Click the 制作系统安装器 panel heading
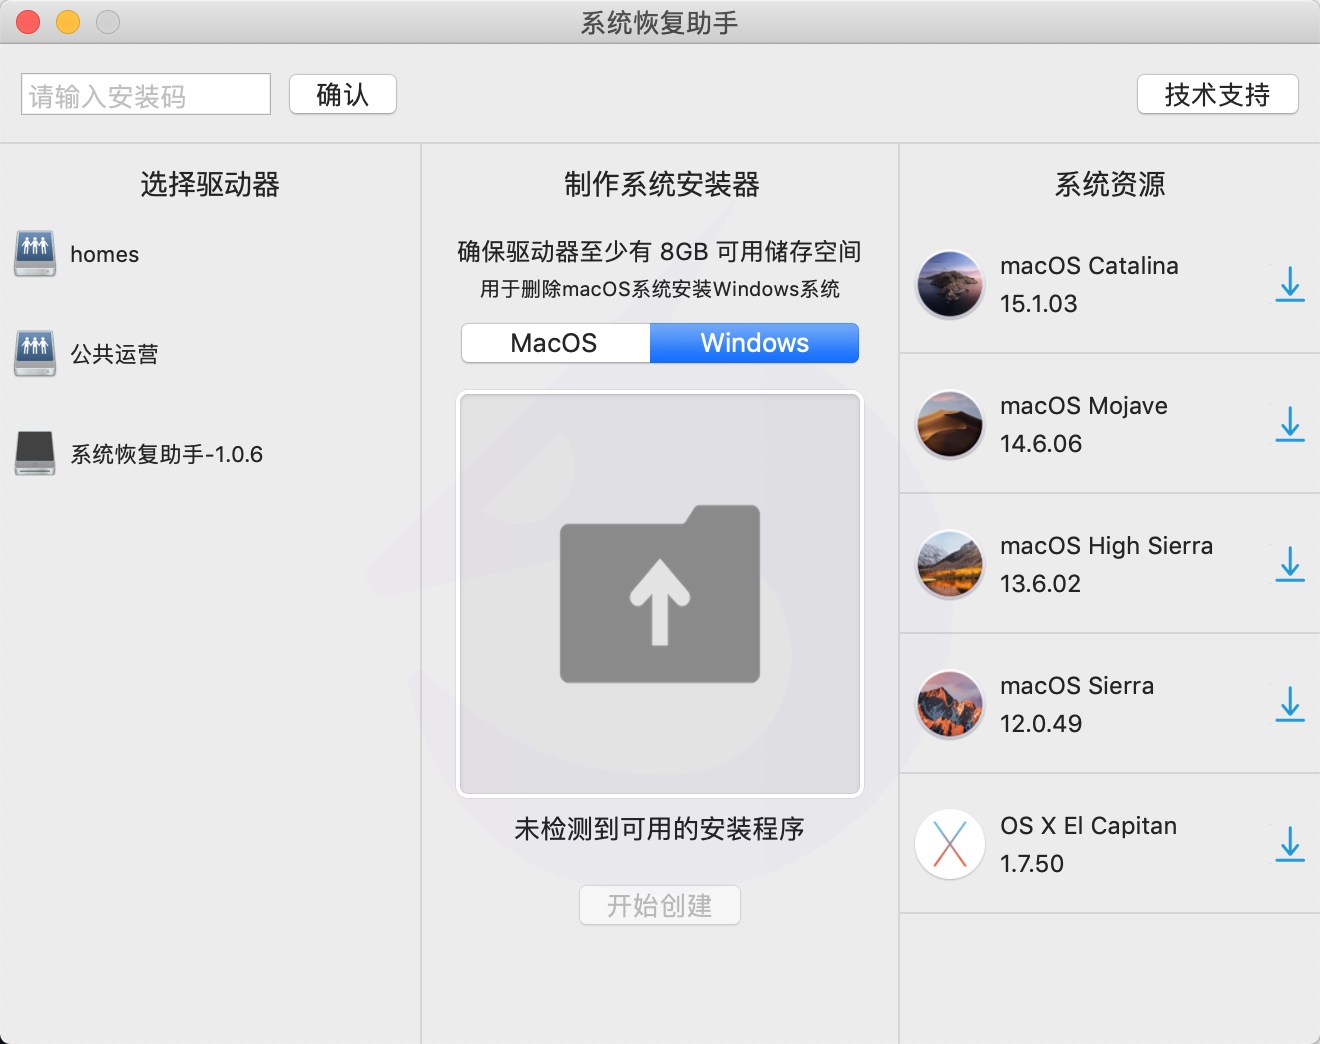 (662, 184)
